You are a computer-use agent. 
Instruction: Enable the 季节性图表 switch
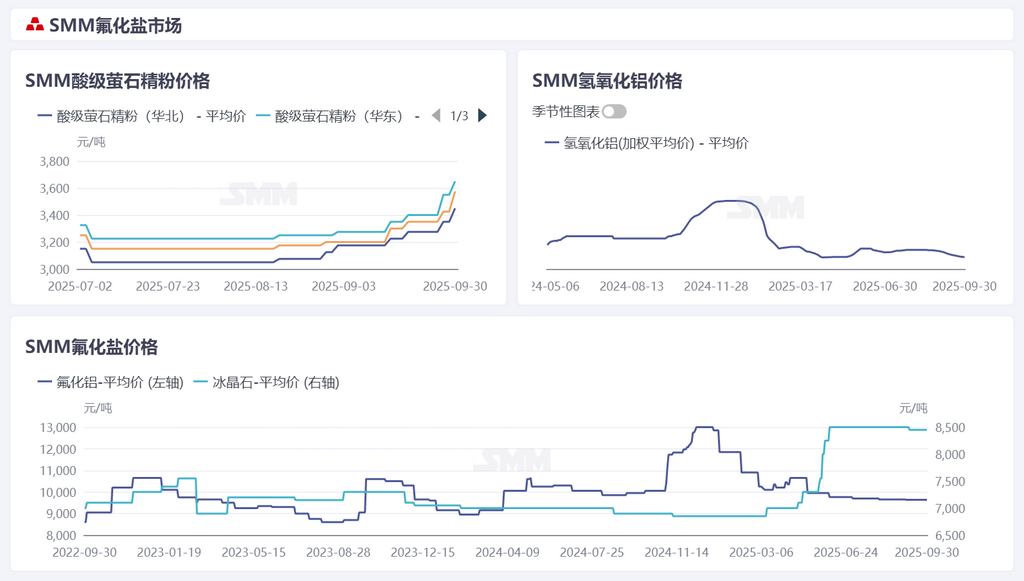(x=614, y=112)
